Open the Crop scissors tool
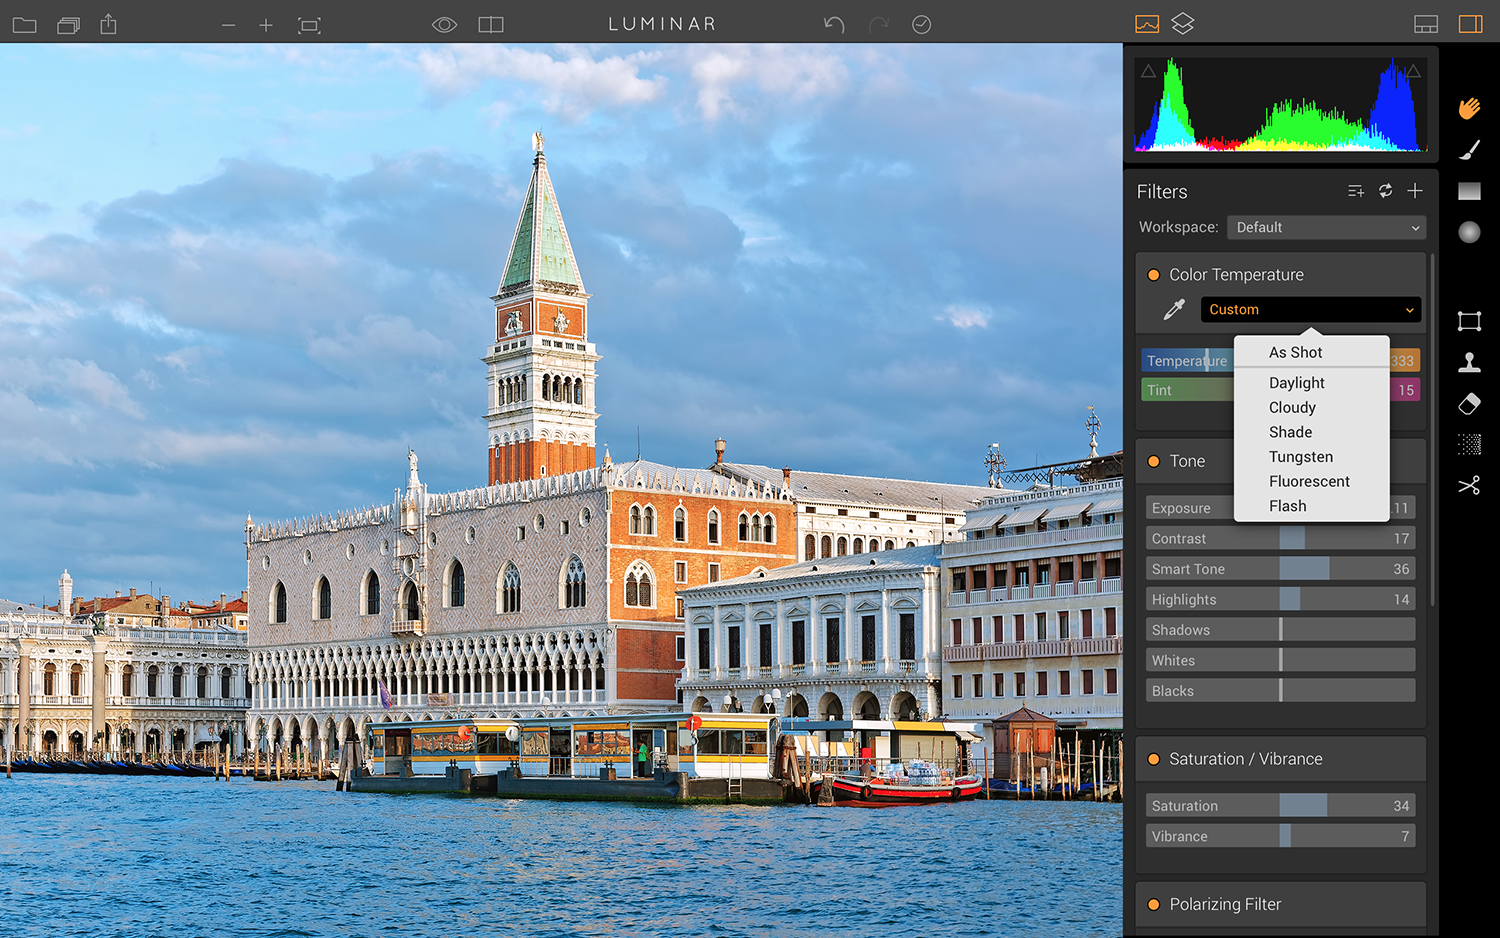The image size is (1500, 938). click(x=1469, y=486)
